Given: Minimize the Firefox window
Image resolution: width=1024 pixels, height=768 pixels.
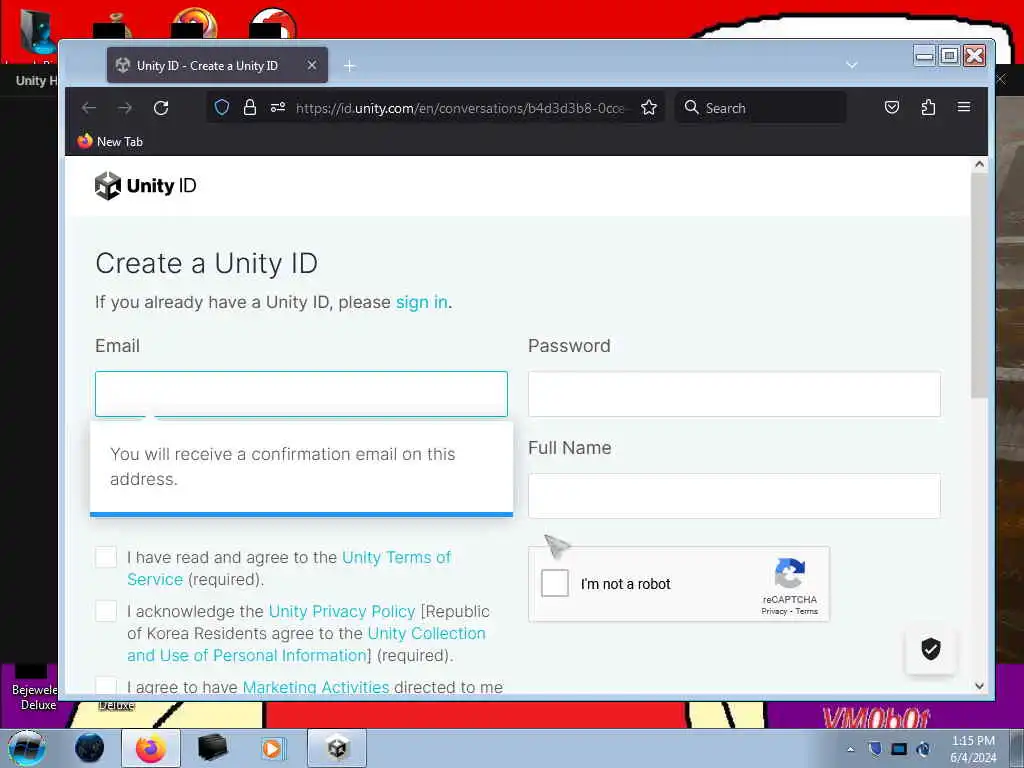Looking at the screenshot, I should [925, 56].
